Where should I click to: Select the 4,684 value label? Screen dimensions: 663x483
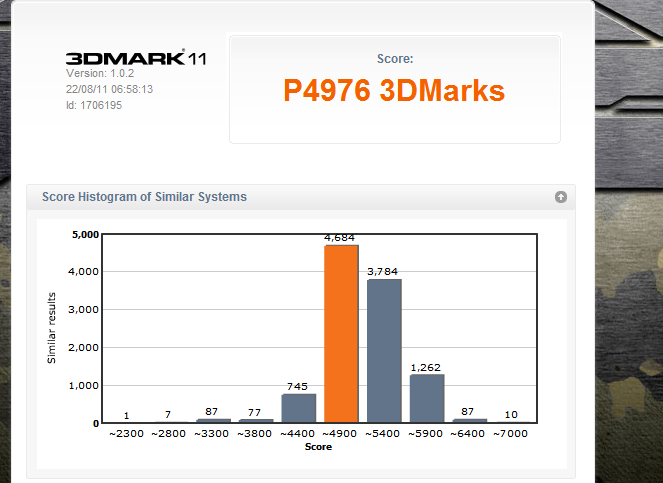coord(341,238)
